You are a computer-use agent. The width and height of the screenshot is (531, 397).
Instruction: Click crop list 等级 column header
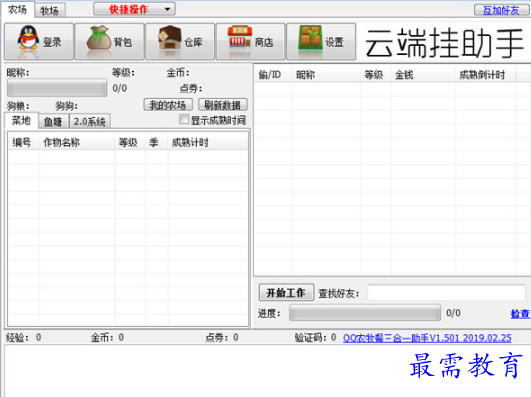pos(130,143)
